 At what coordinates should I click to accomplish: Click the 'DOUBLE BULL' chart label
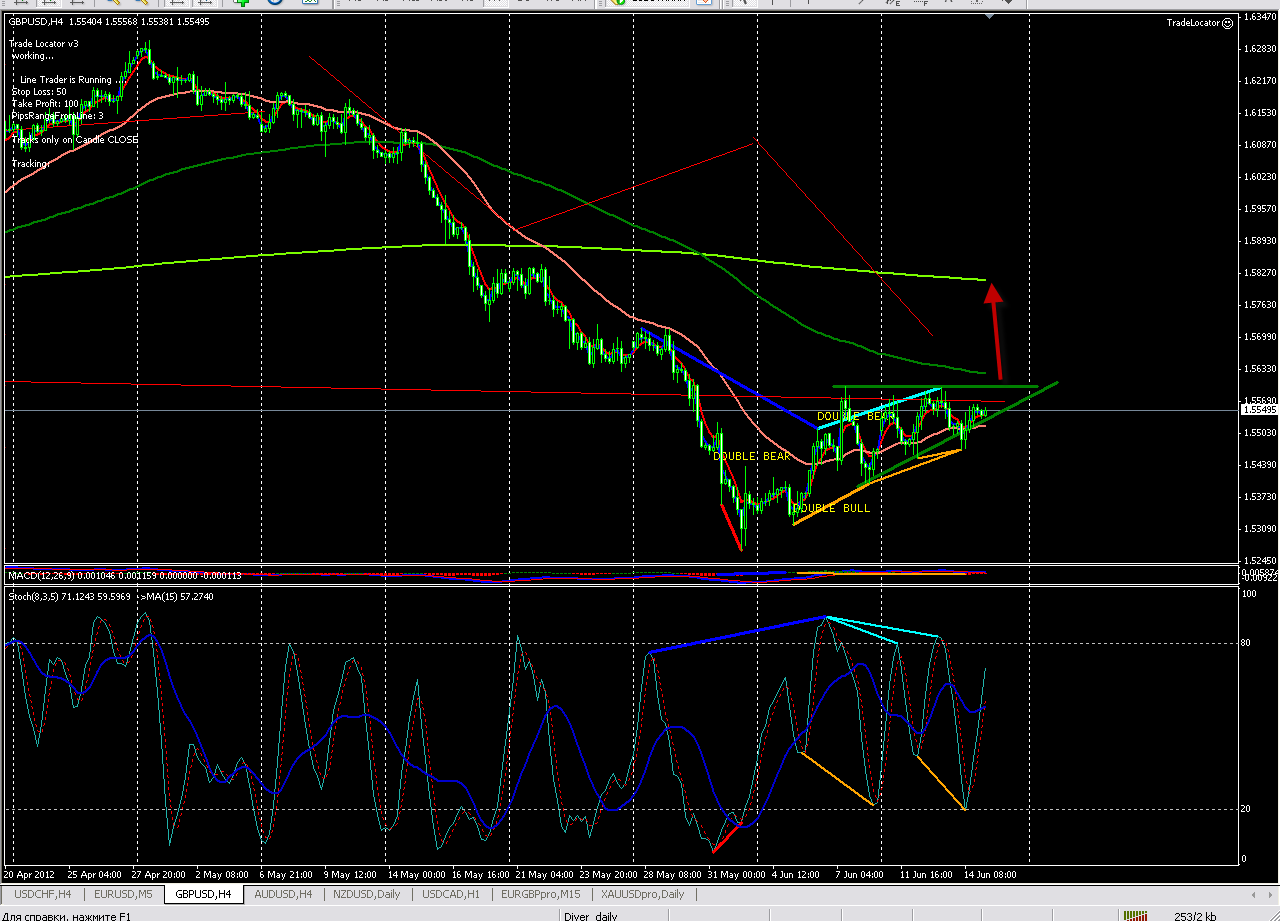pos(831,508)
